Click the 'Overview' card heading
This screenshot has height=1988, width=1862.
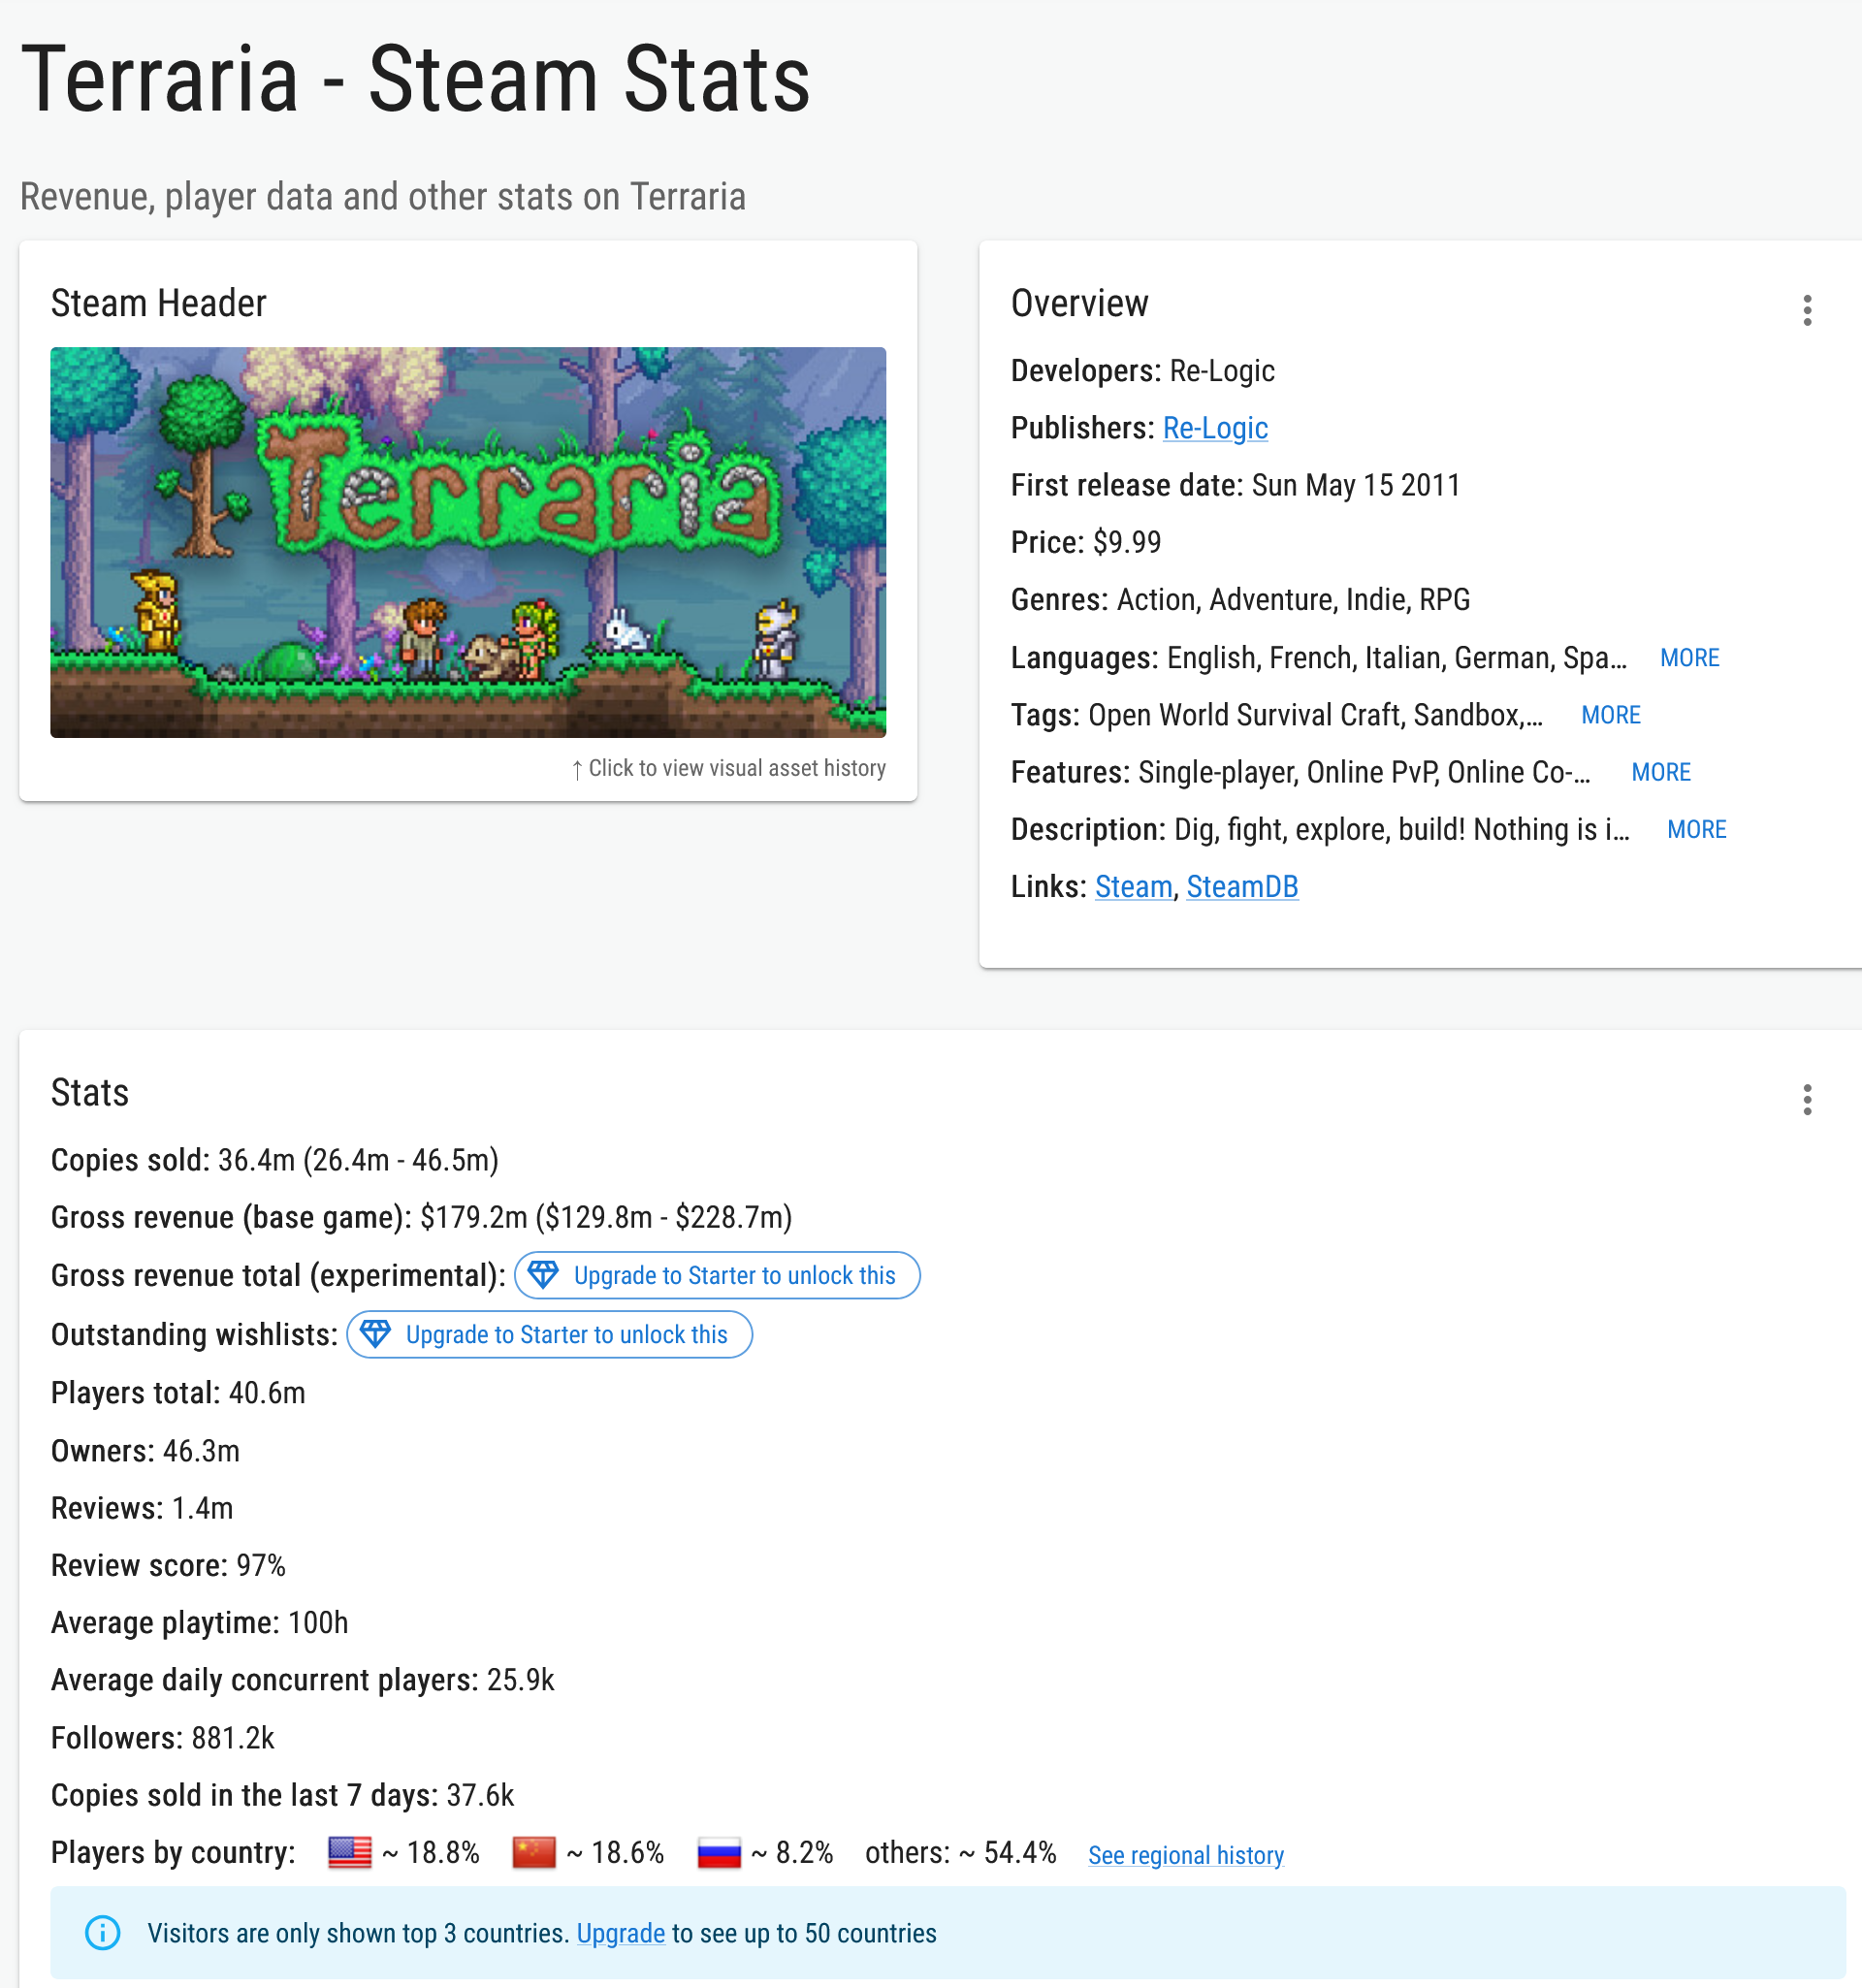1079,303
